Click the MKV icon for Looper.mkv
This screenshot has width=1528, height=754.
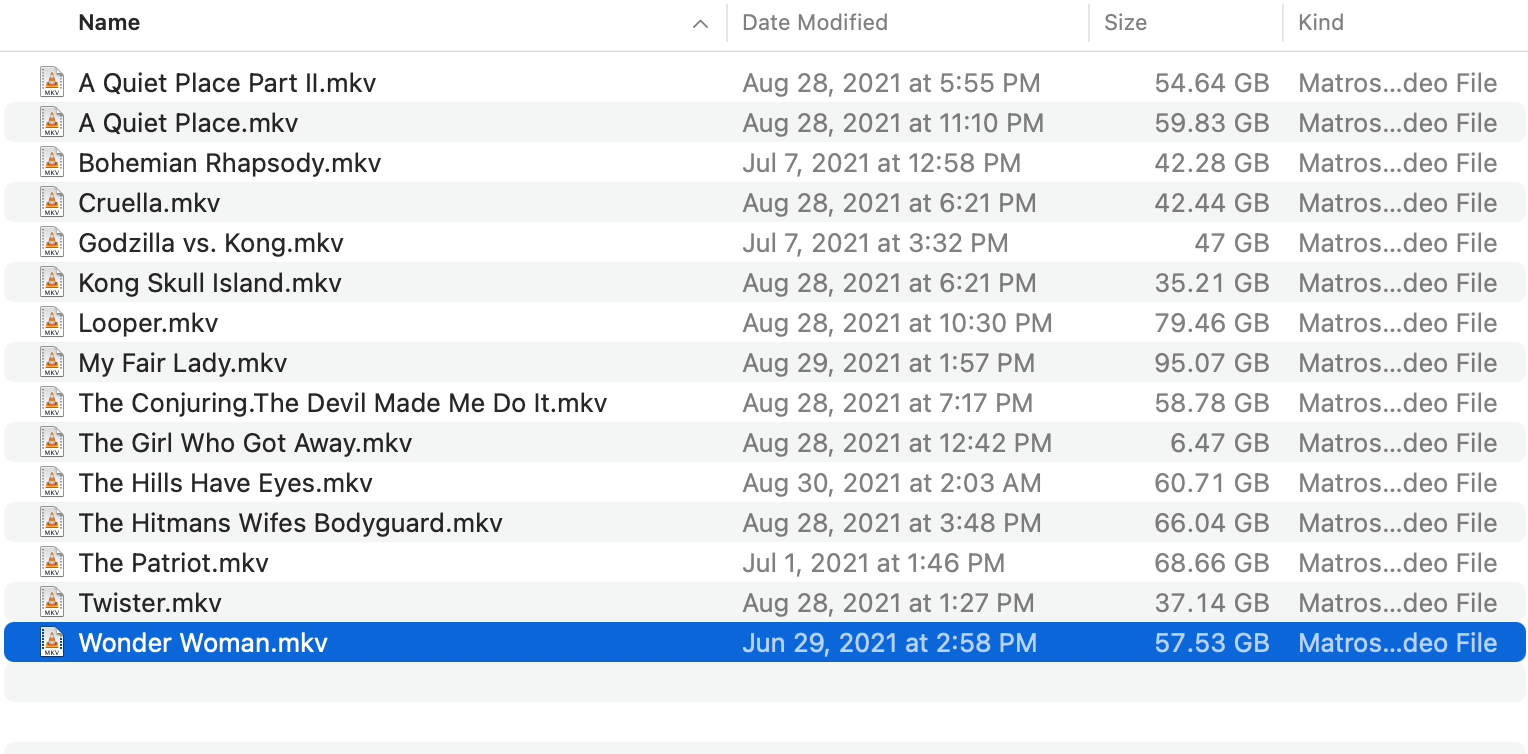(52, 323)
